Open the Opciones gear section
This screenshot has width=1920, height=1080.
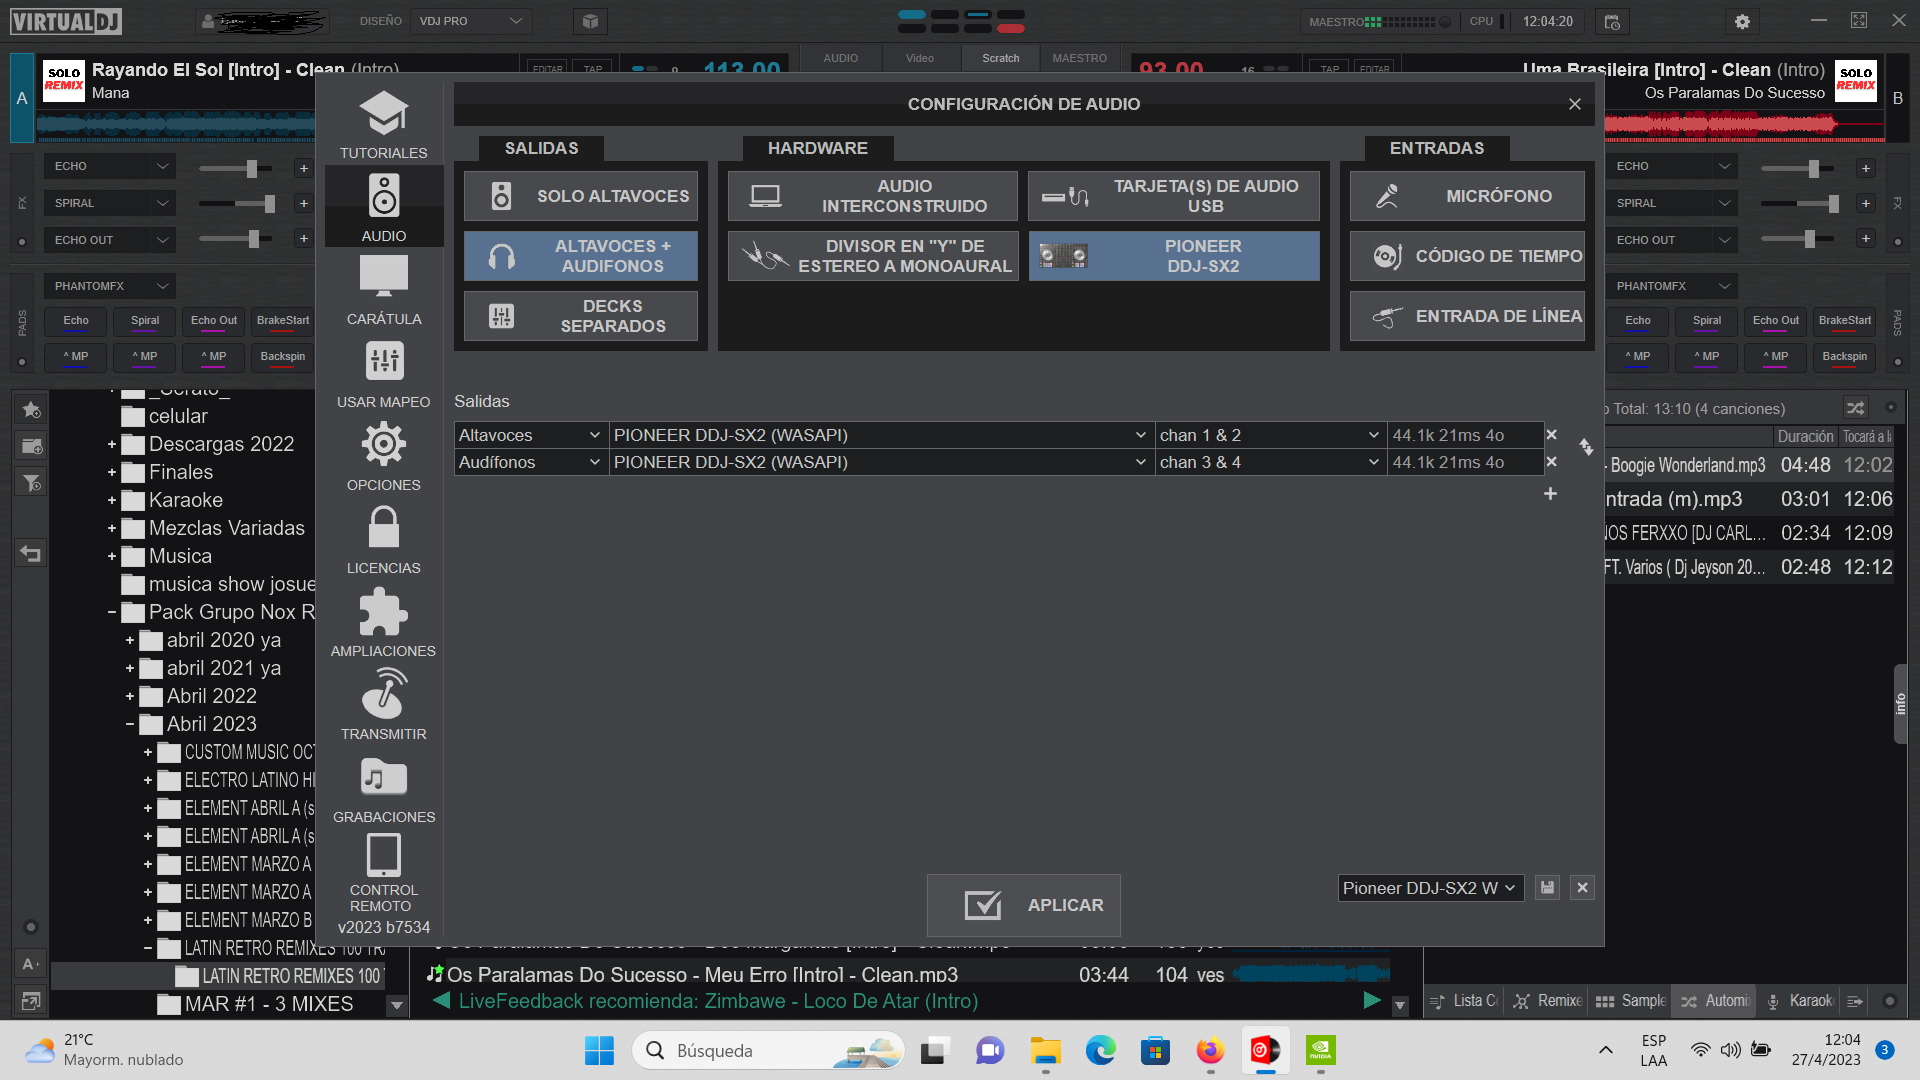383,456
